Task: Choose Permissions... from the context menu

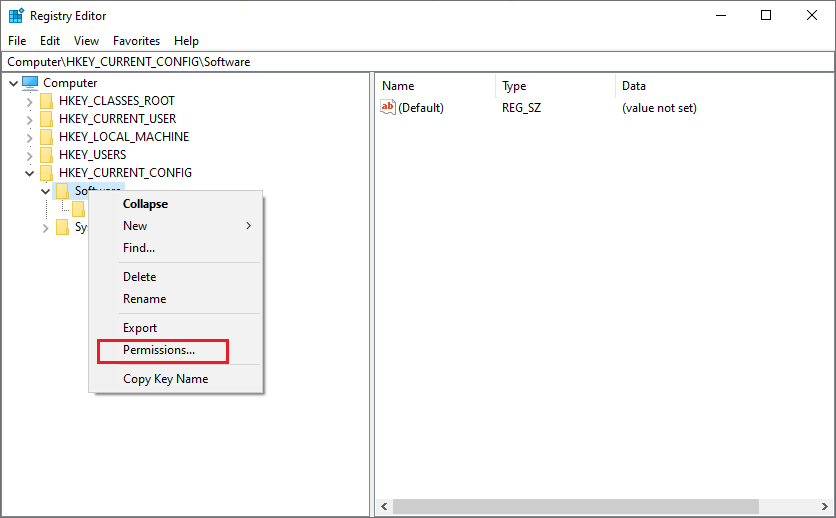Action: [x=159, y=350]
